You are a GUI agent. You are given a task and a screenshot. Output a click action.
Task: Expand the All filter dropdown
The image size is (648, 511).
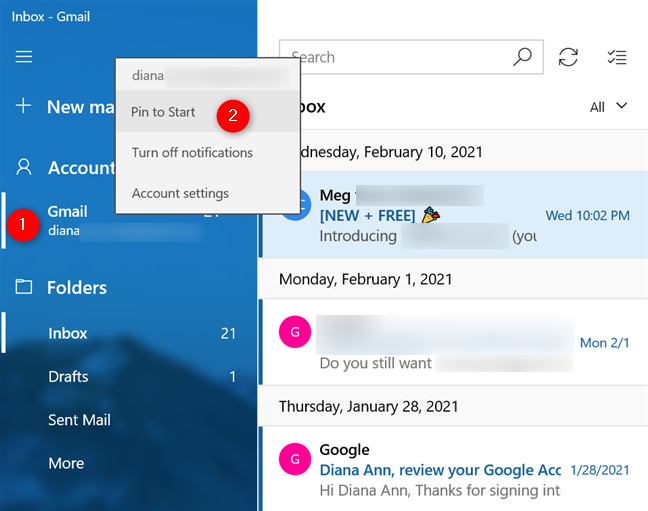[x=608, y=107]
